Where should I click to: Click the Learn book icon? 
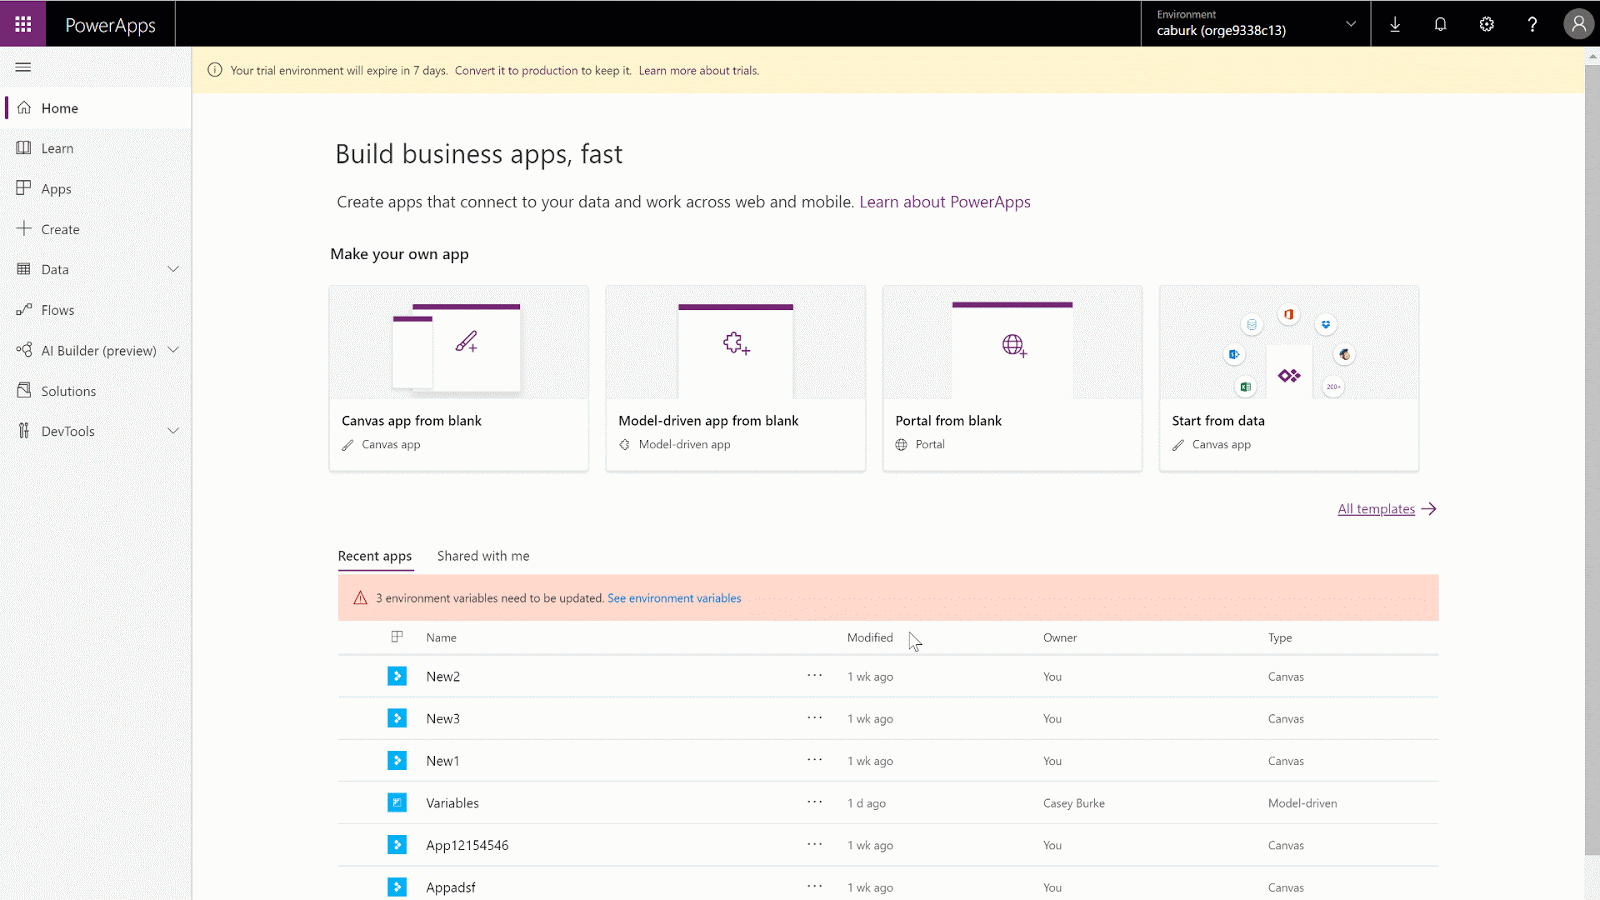pos(24,148)
